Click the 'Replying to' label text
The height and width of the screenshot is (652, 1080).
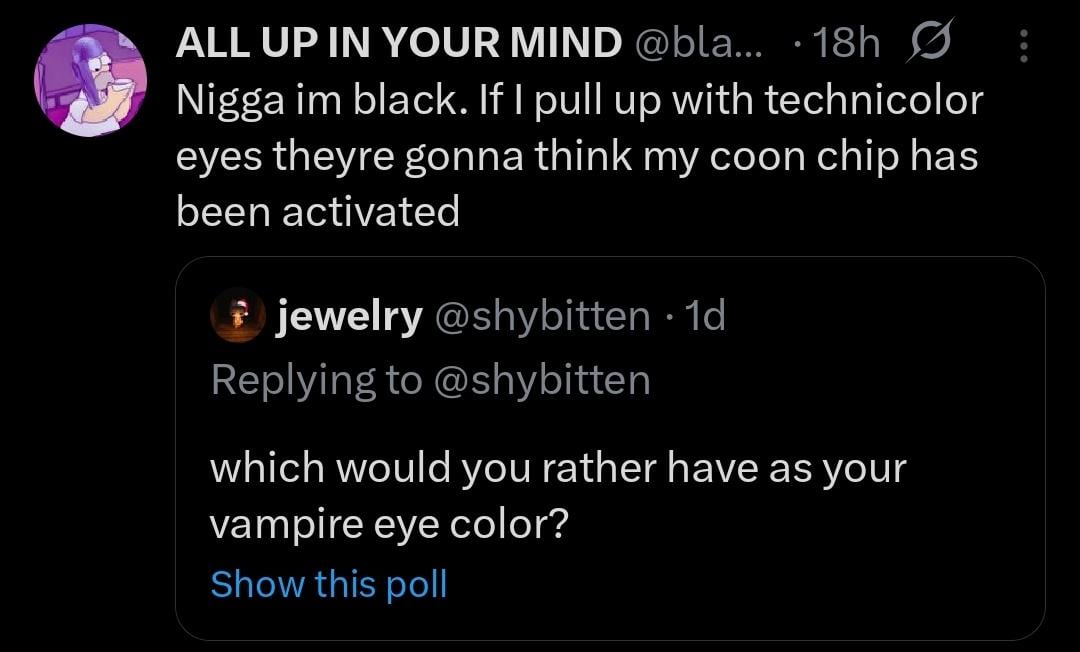pyautogui.click(x=316, y=380)
